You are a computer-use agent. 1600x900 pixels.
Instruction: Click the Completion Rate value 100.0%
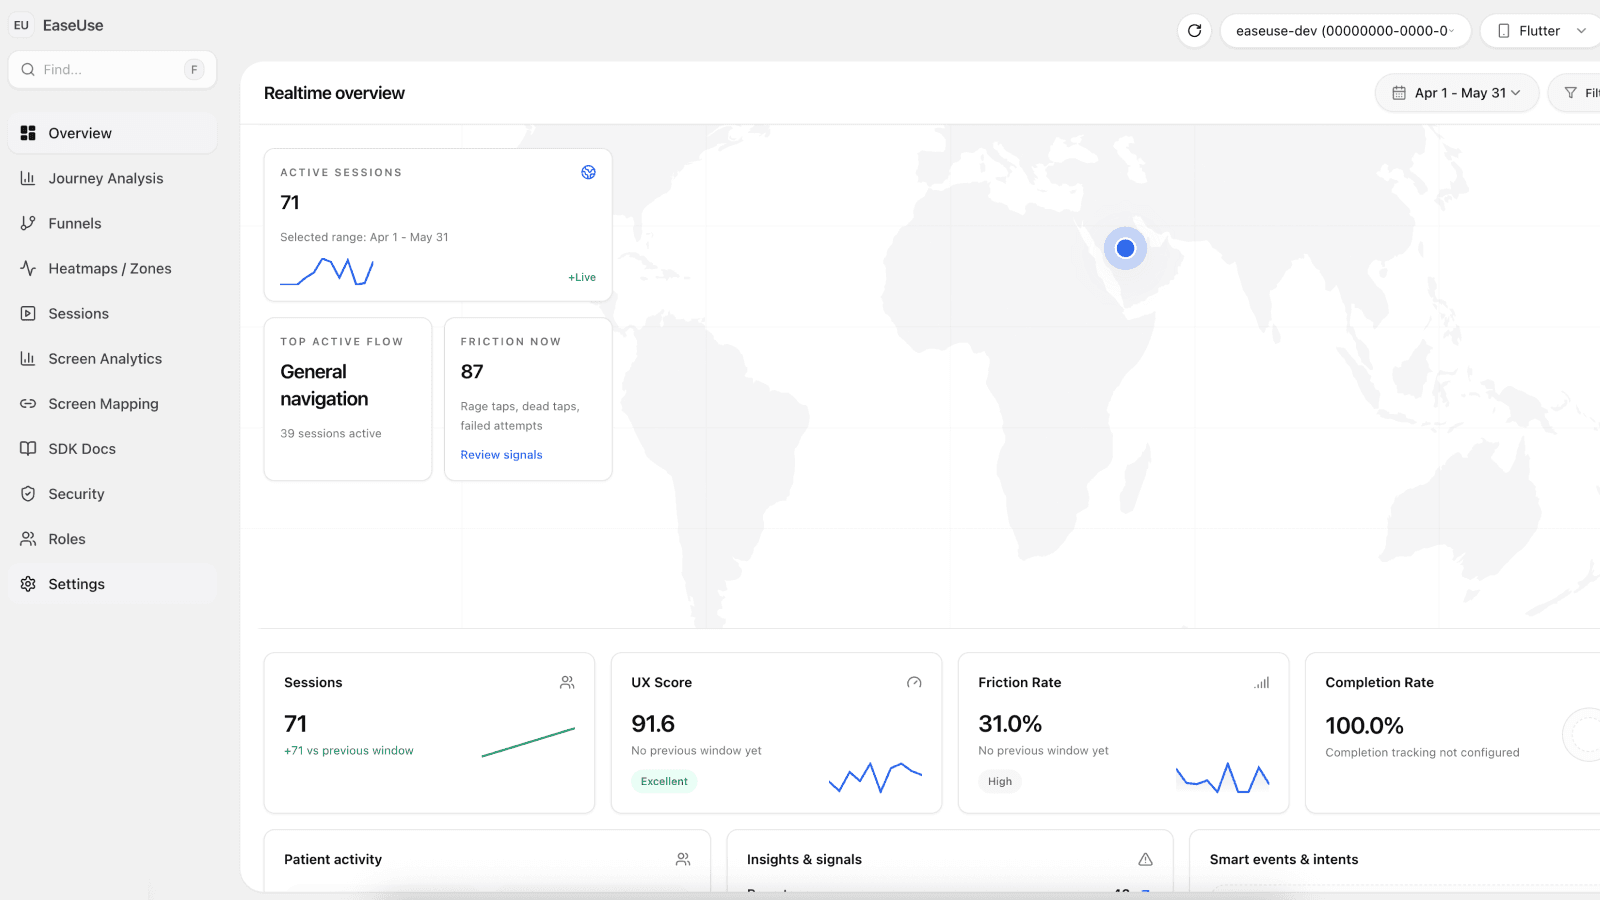tap(1364, 725)
